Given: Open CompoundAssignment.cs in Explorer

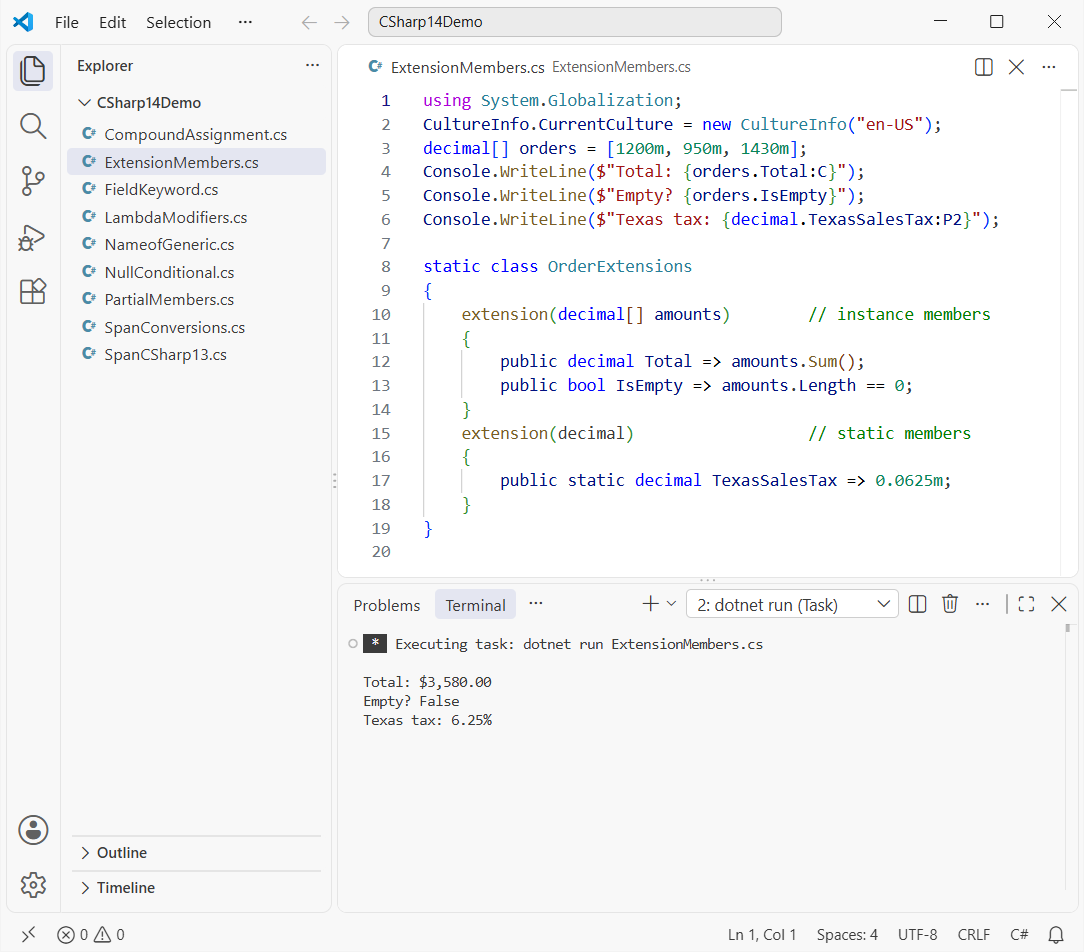Looking at the screenshot, I should click(x=196, y=134).
